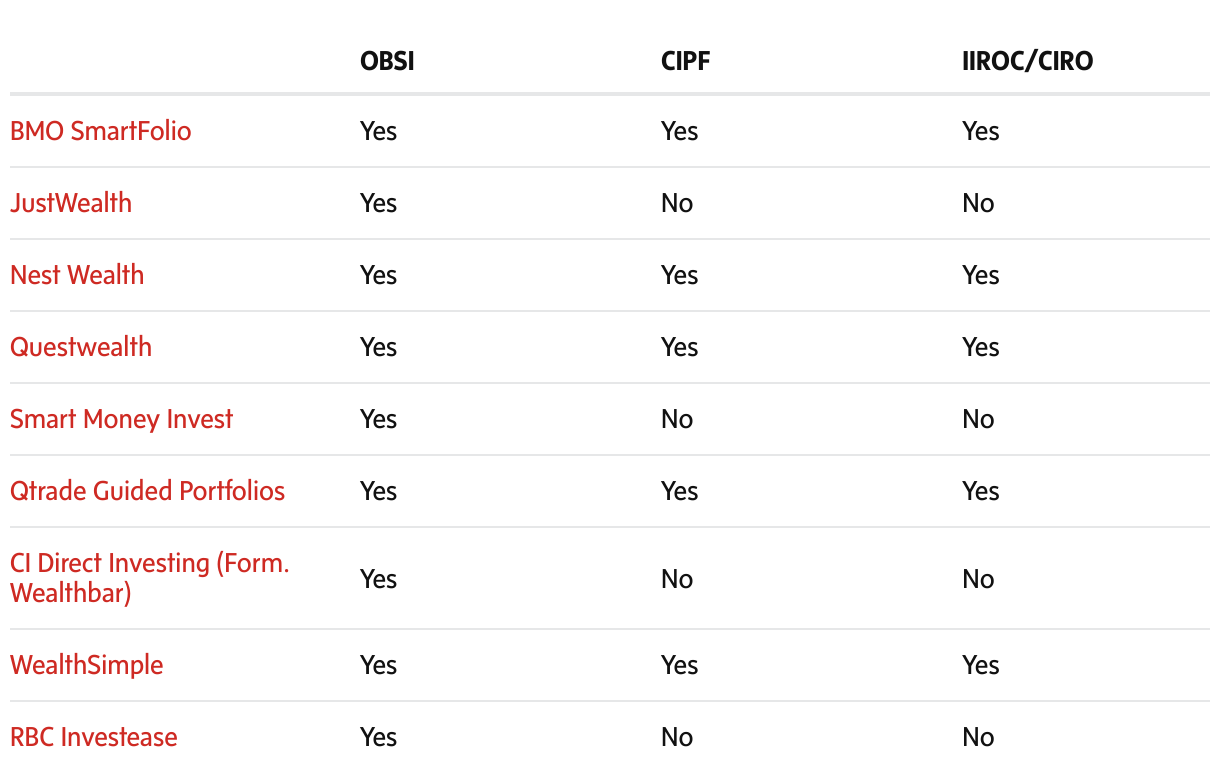Click the OBSI column header

pyautogui.click(x=387, y=61)
